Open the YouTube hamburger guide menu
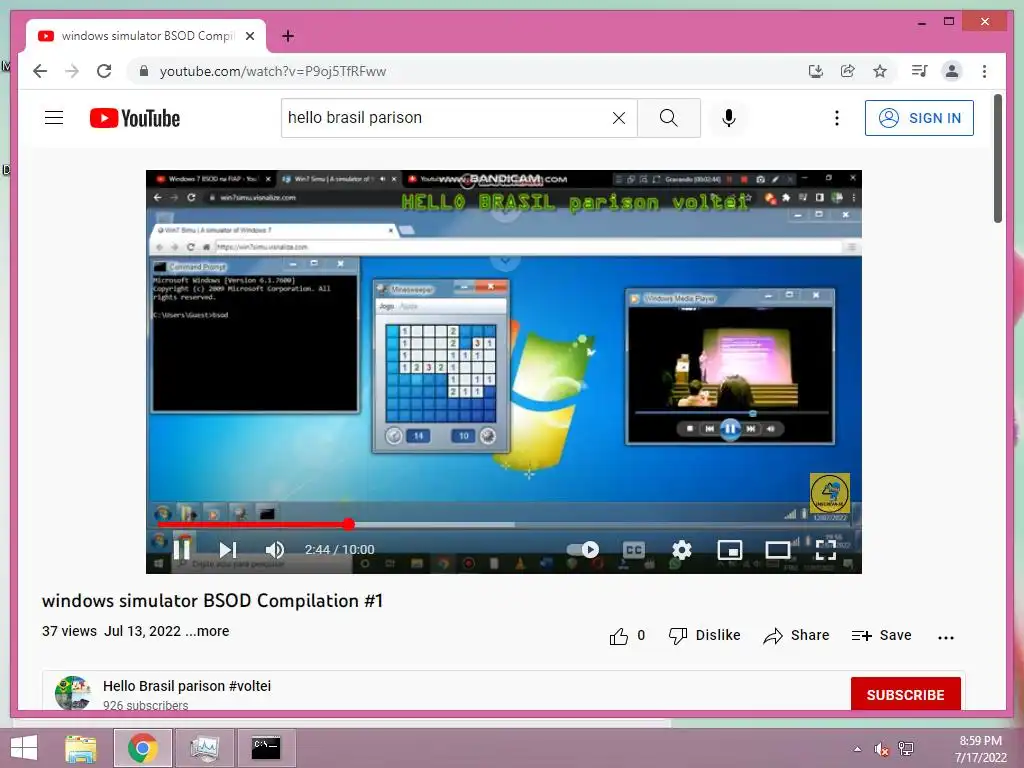The width and height of the screenshot is (1024, 768). 54,118
